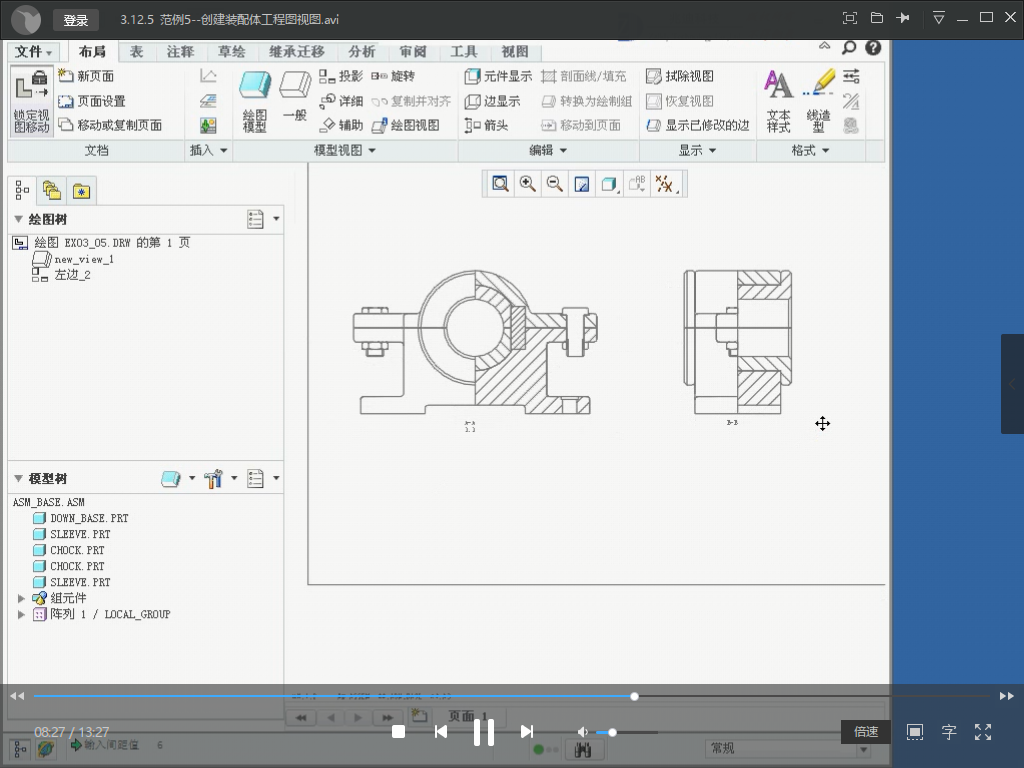Open the 显示 display group dropdown
This screenshot has width=1024, height=768.
click(697, 150)
